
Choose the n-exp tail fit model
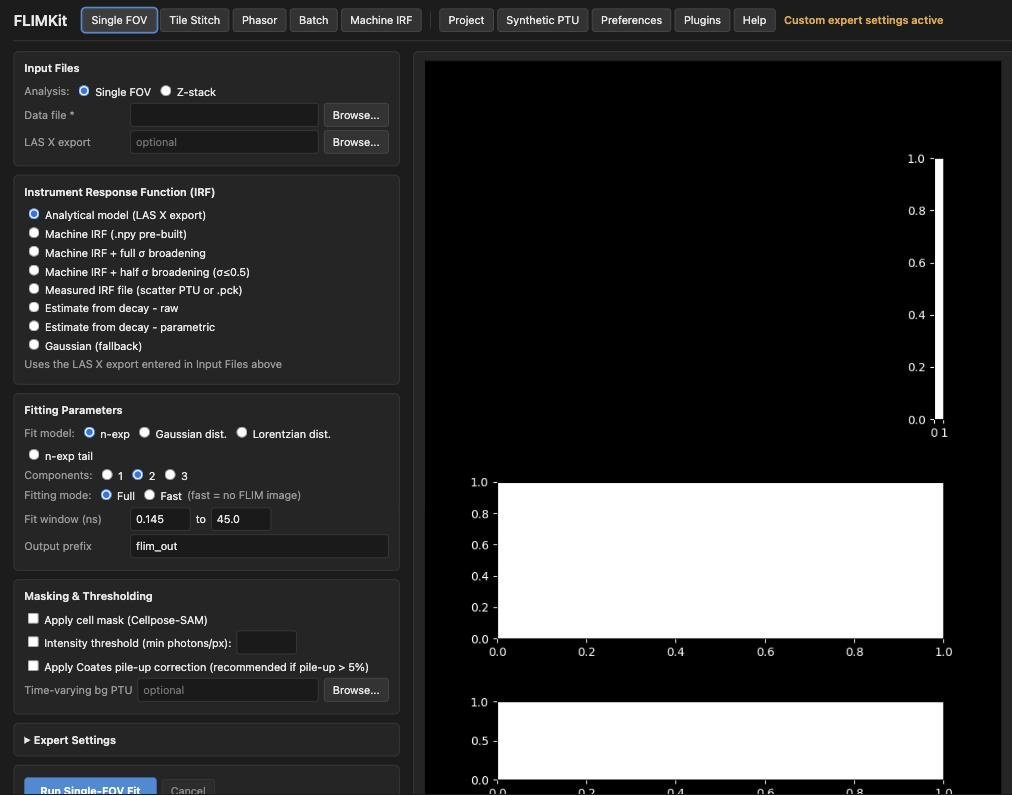point(34,455)
